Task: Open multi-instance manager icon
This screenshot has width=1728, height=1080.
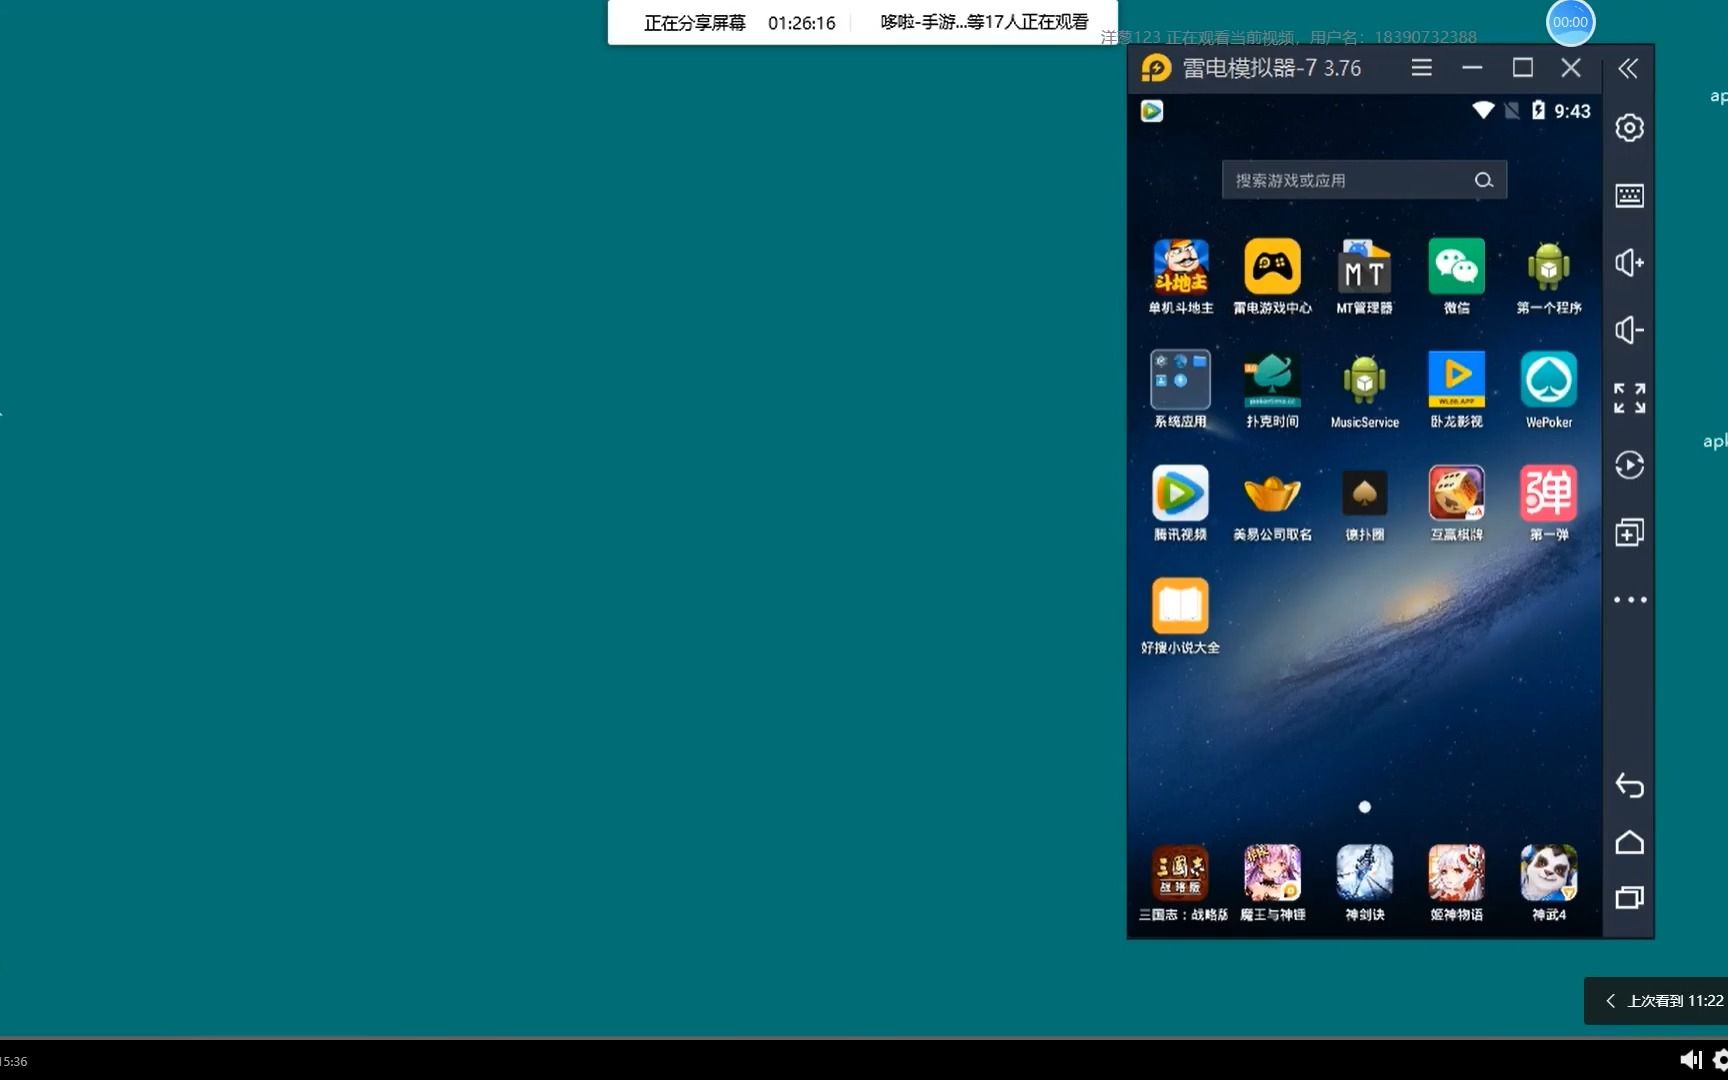Action: point(1629,532)
